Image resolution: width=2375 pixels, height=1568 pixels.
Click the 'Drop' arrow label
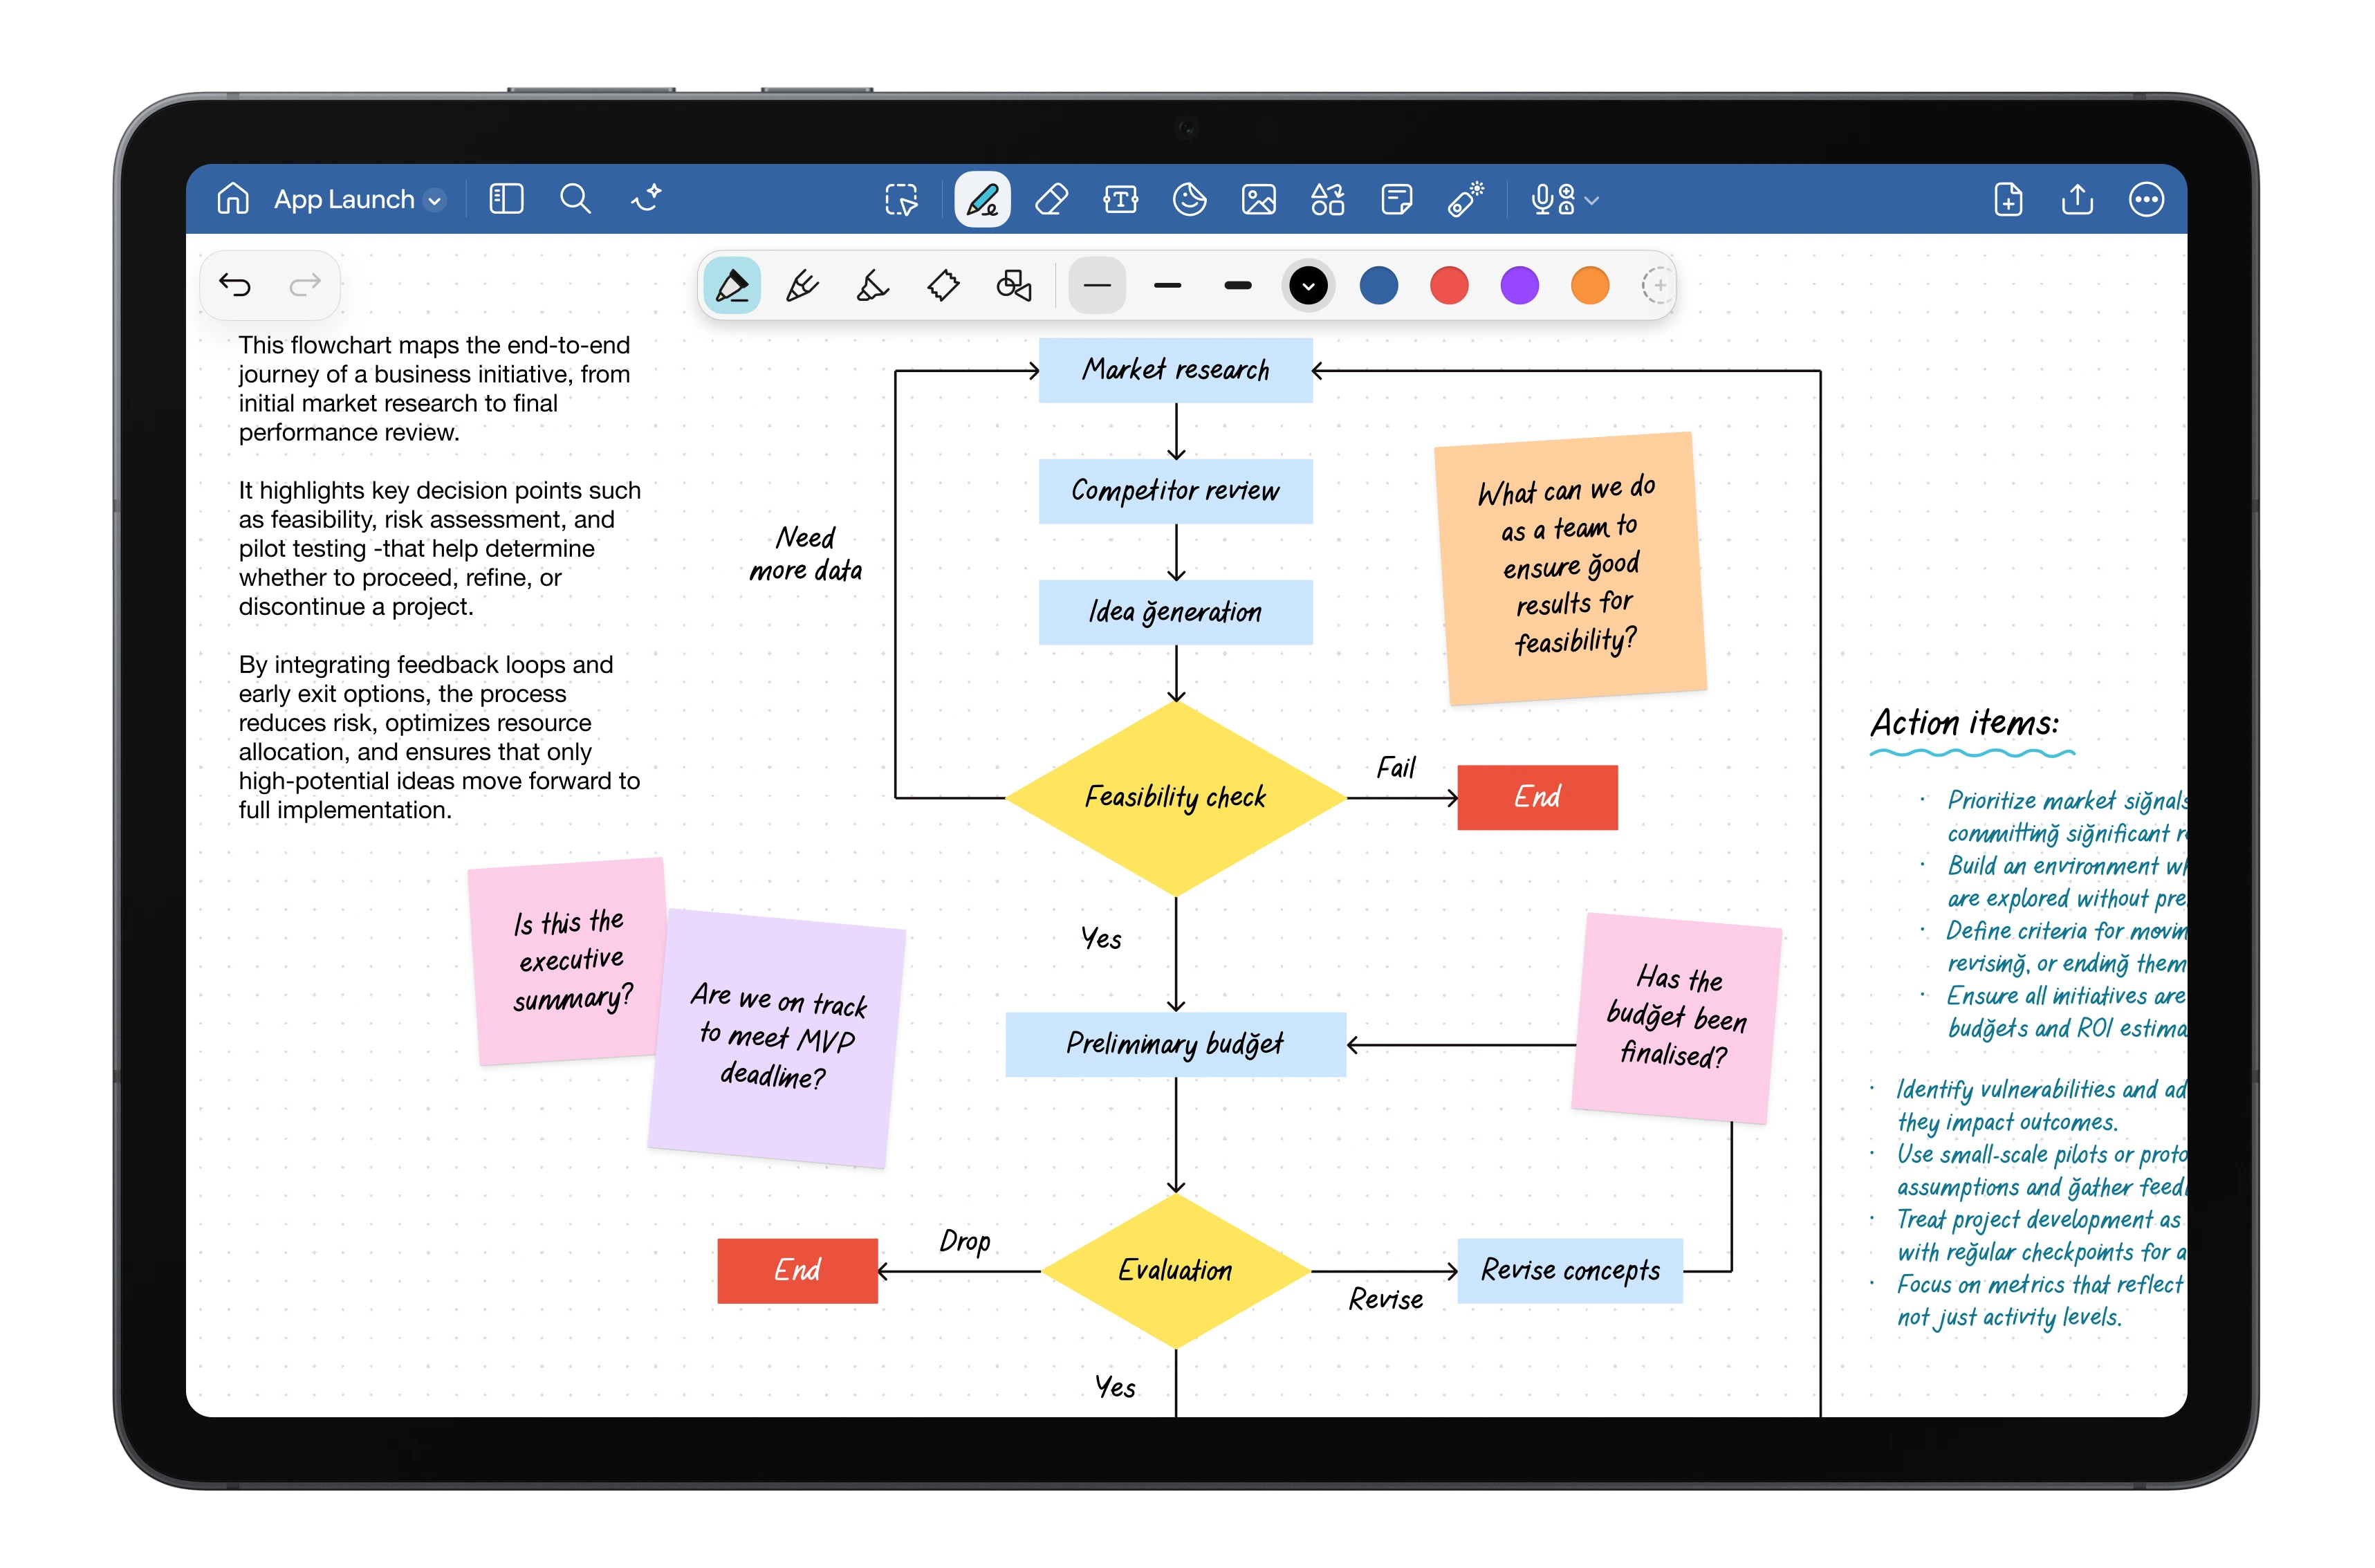[965, 1241]
